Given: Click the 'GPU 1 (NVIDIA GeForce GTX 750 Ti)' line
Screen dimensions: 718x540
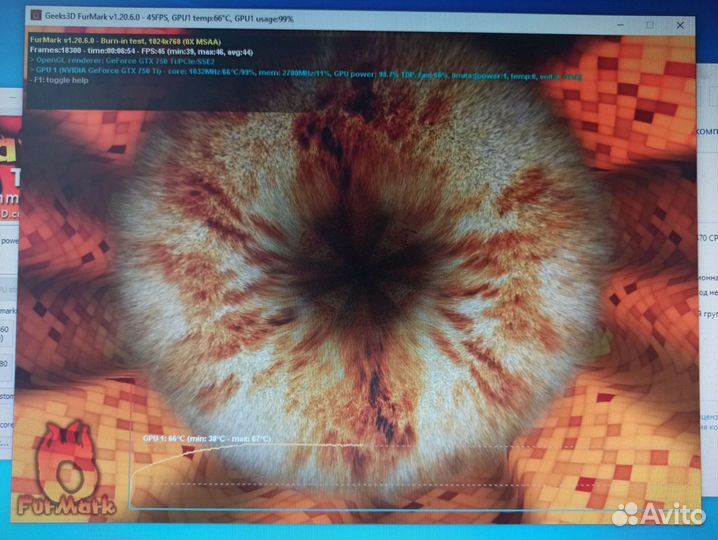Looking at the screenshot, I should click(306, 72).
